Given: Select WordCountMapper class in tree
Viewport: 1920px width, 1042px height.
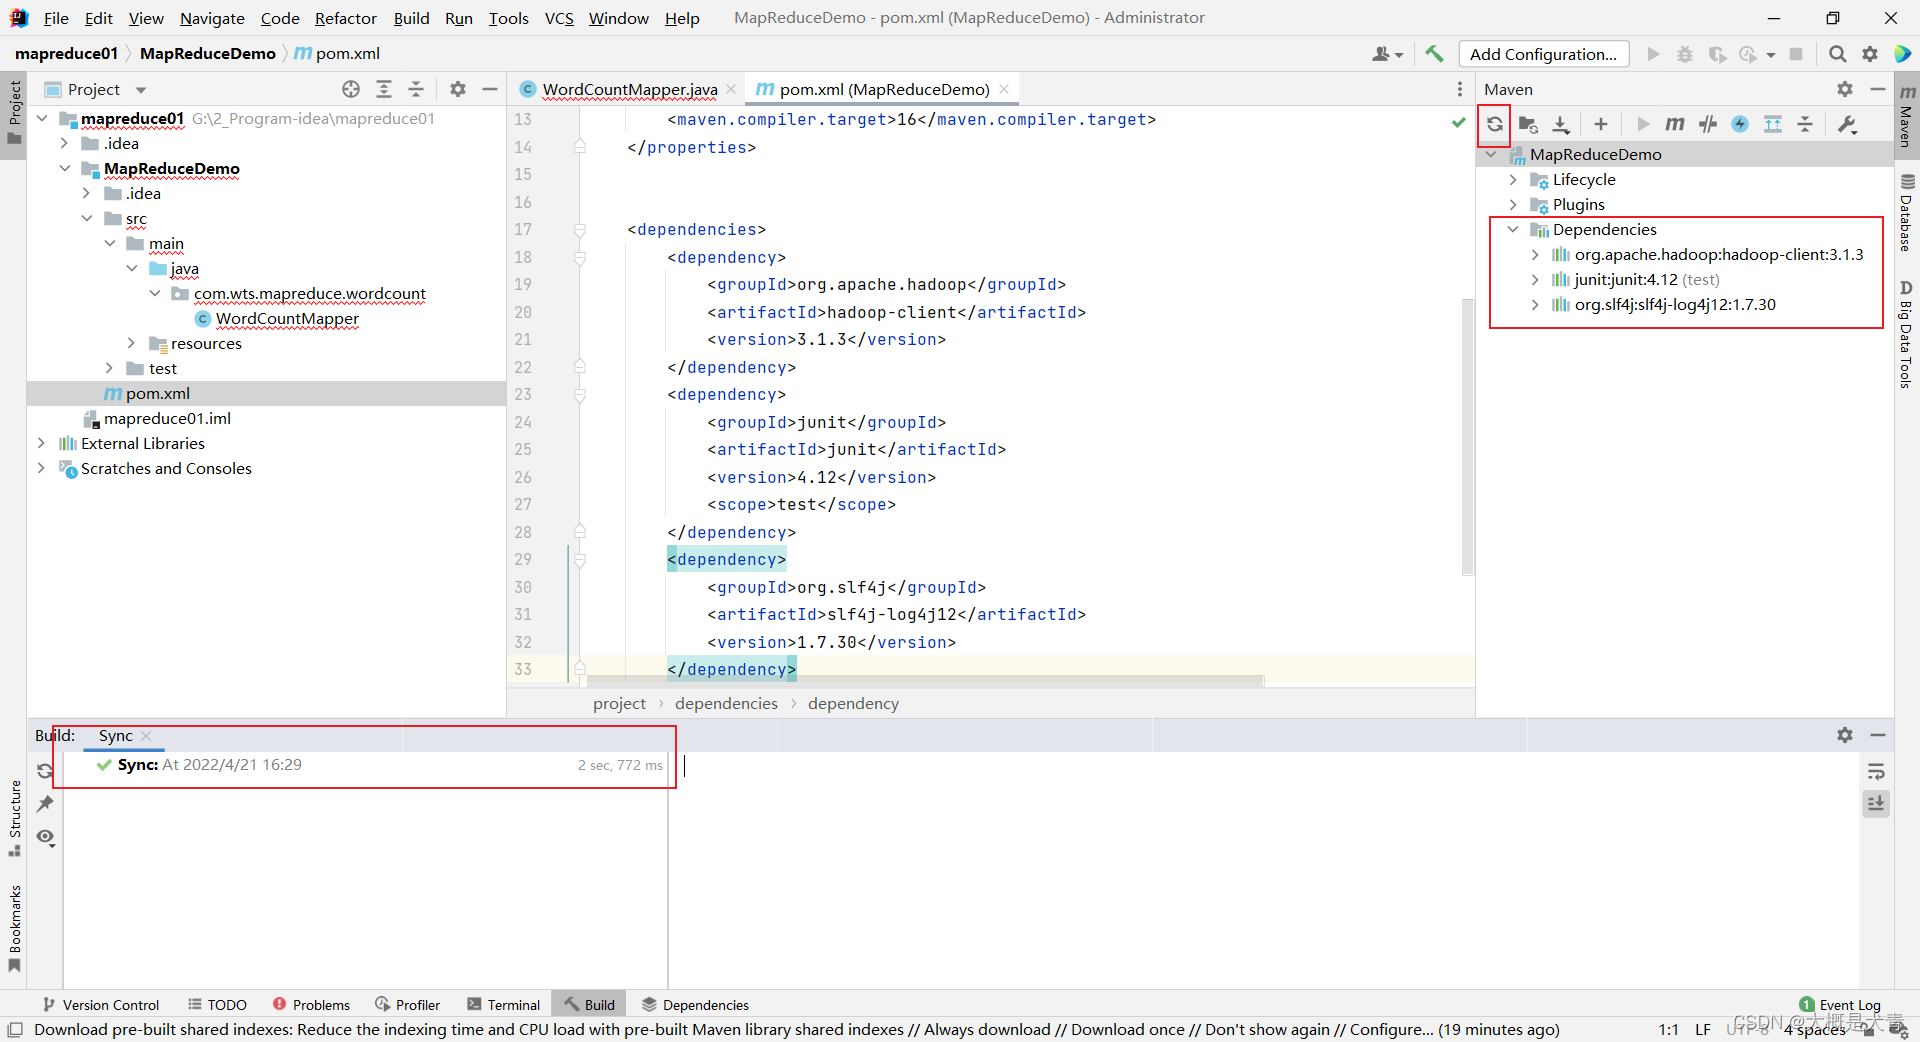Looking at the screenshot, I should [287, 318].
